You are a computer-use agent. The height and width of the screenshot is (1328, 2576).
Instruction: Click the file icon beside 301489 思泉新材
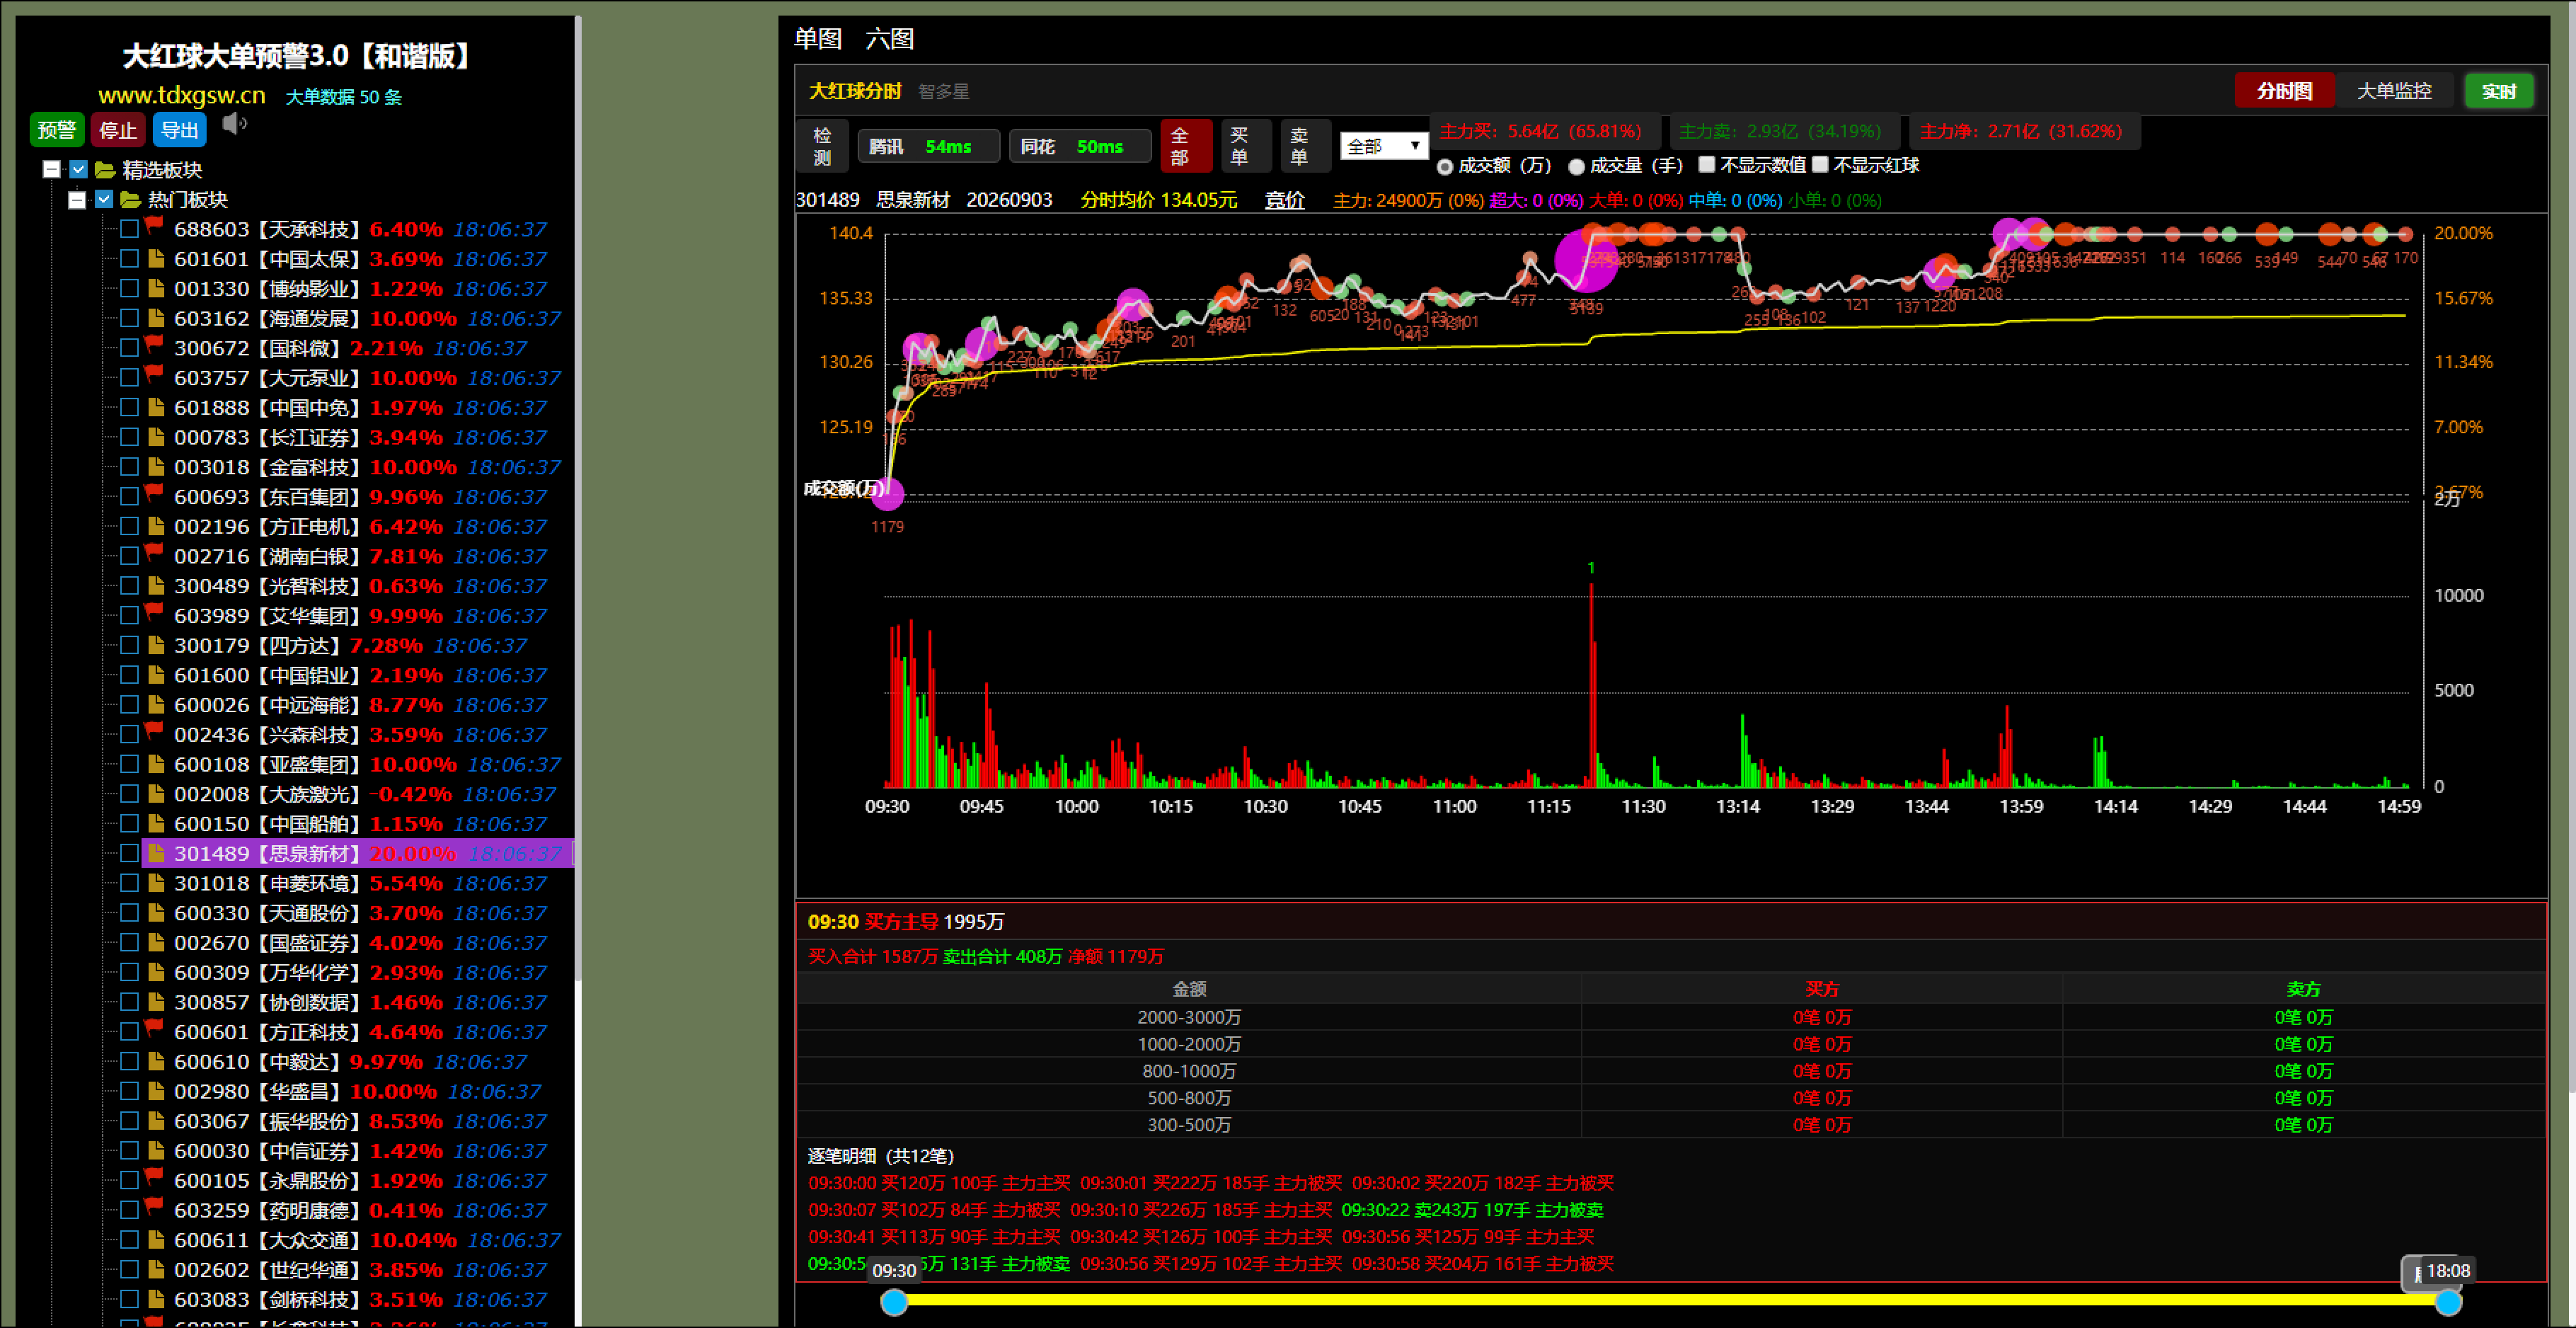pos(156,853)
